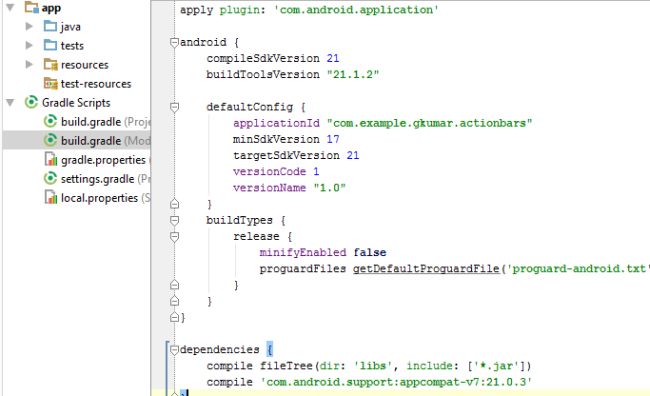Click the java folder icon
The width and height of the screenshot is (650, 396).
[50, 26]
